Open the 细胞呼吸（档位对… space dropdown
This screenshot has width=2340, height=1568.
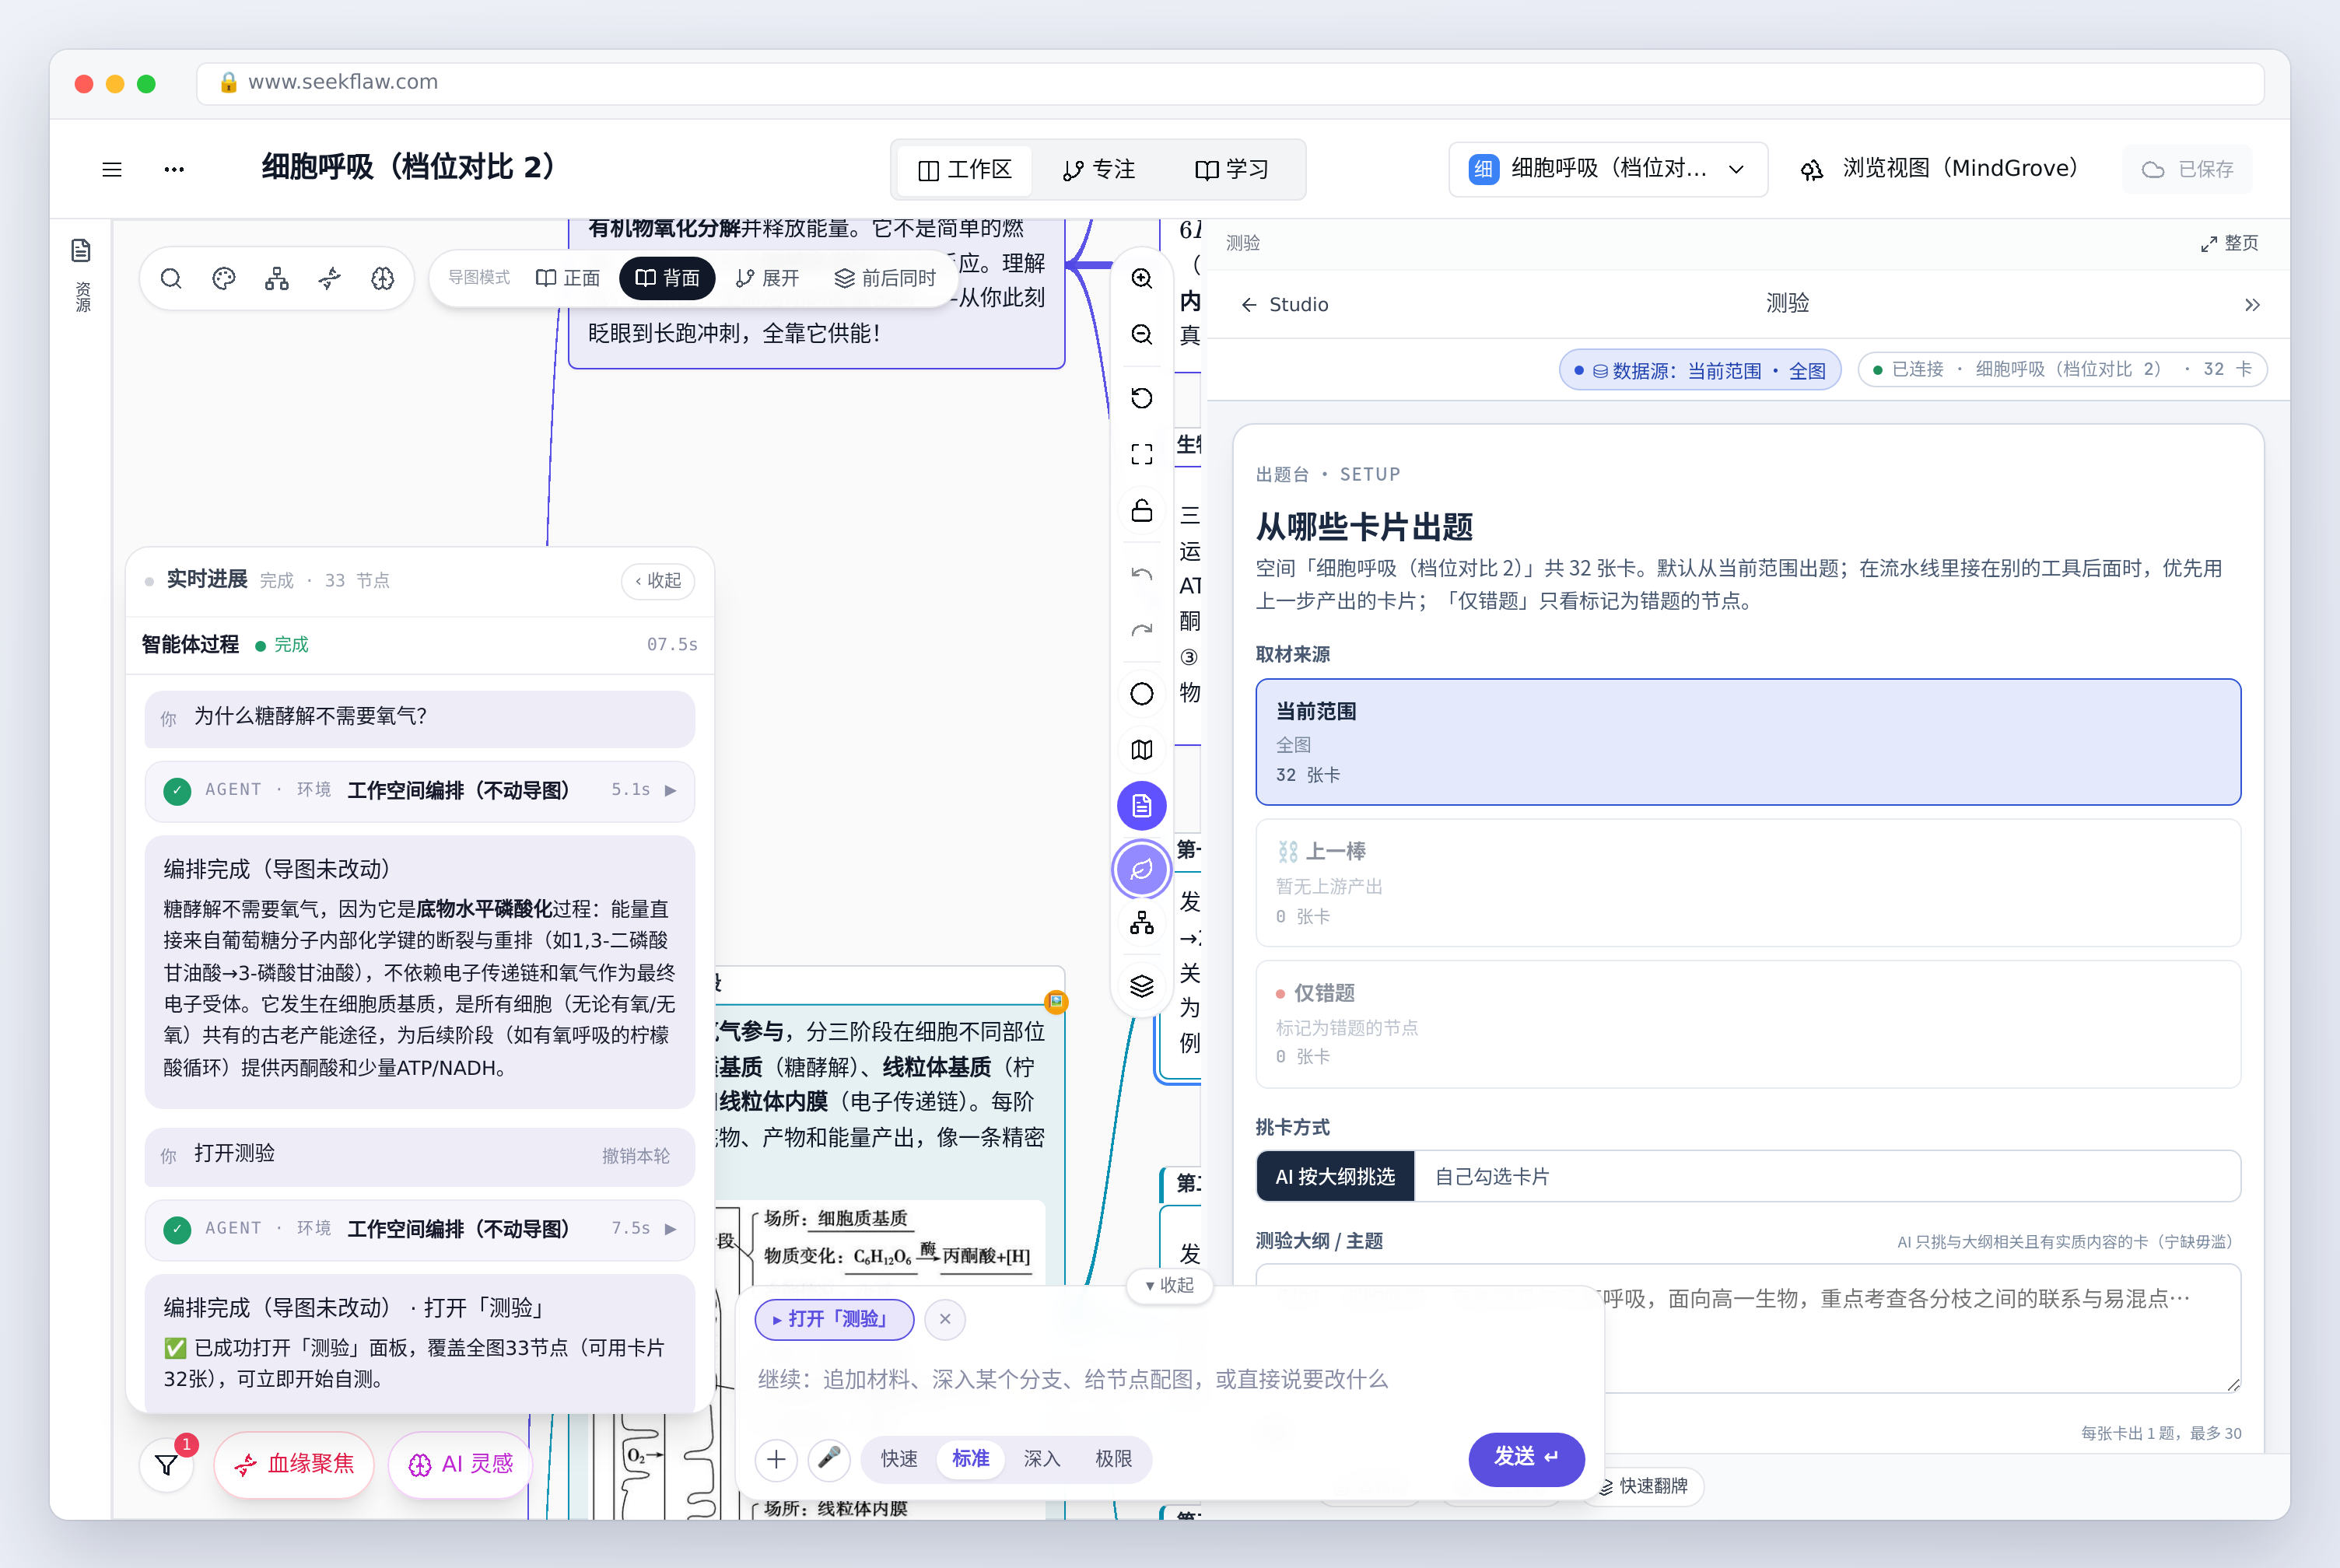pyautogui.click(x=1608, y=169)
